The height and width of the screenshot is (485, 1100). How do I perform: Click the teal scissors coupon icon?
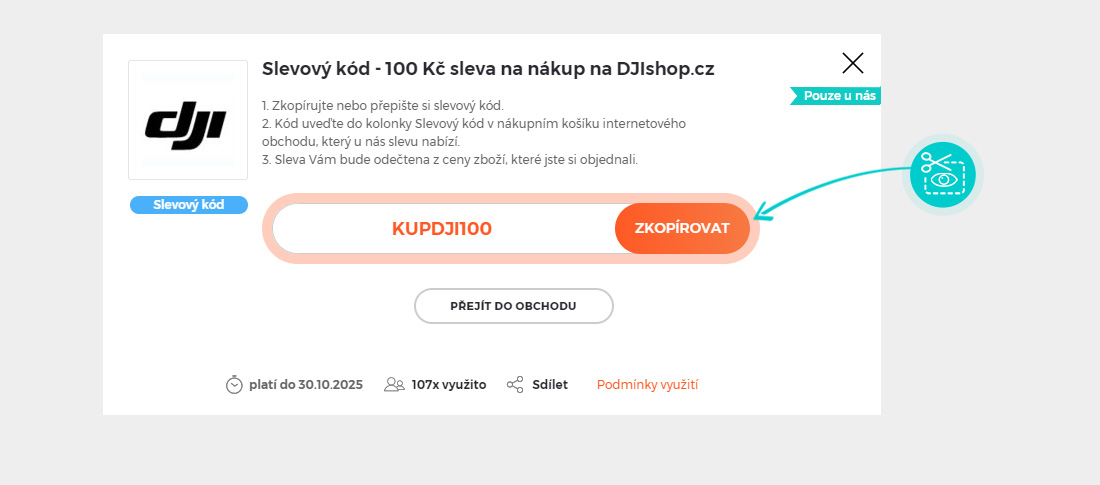point(943,174)
